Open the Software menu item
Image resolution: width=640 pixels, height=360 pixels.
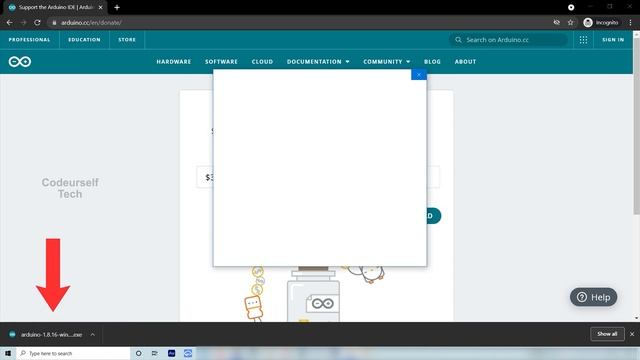coord(221,62)
